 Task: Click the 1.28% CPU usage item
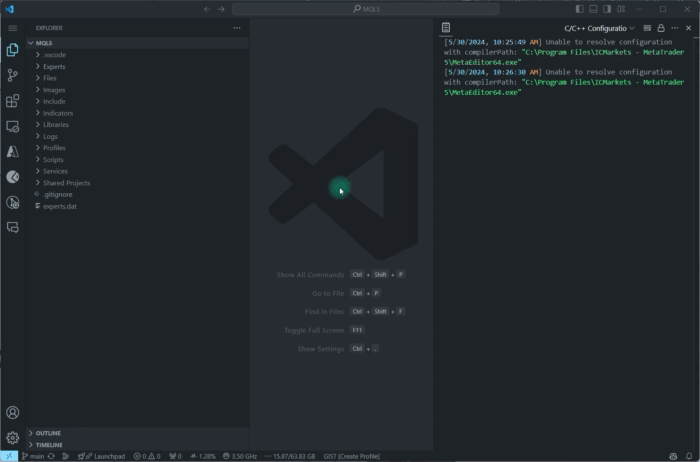click(203, 456)
